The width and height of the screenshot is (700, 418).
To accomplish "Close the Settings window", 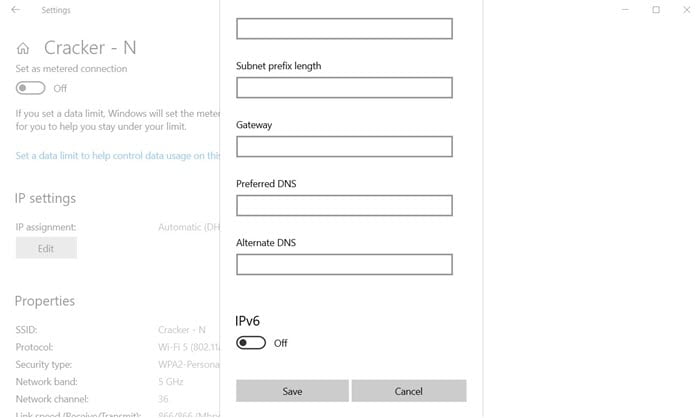I will 687,9.
